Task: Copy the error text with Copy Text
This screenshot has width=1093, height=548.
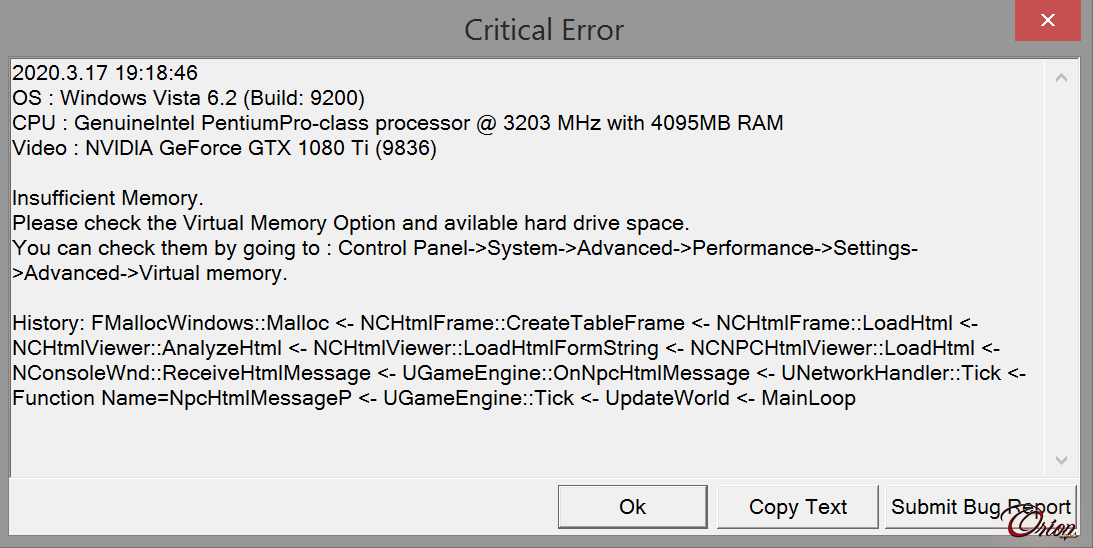Action: click(x=797, y=507)
